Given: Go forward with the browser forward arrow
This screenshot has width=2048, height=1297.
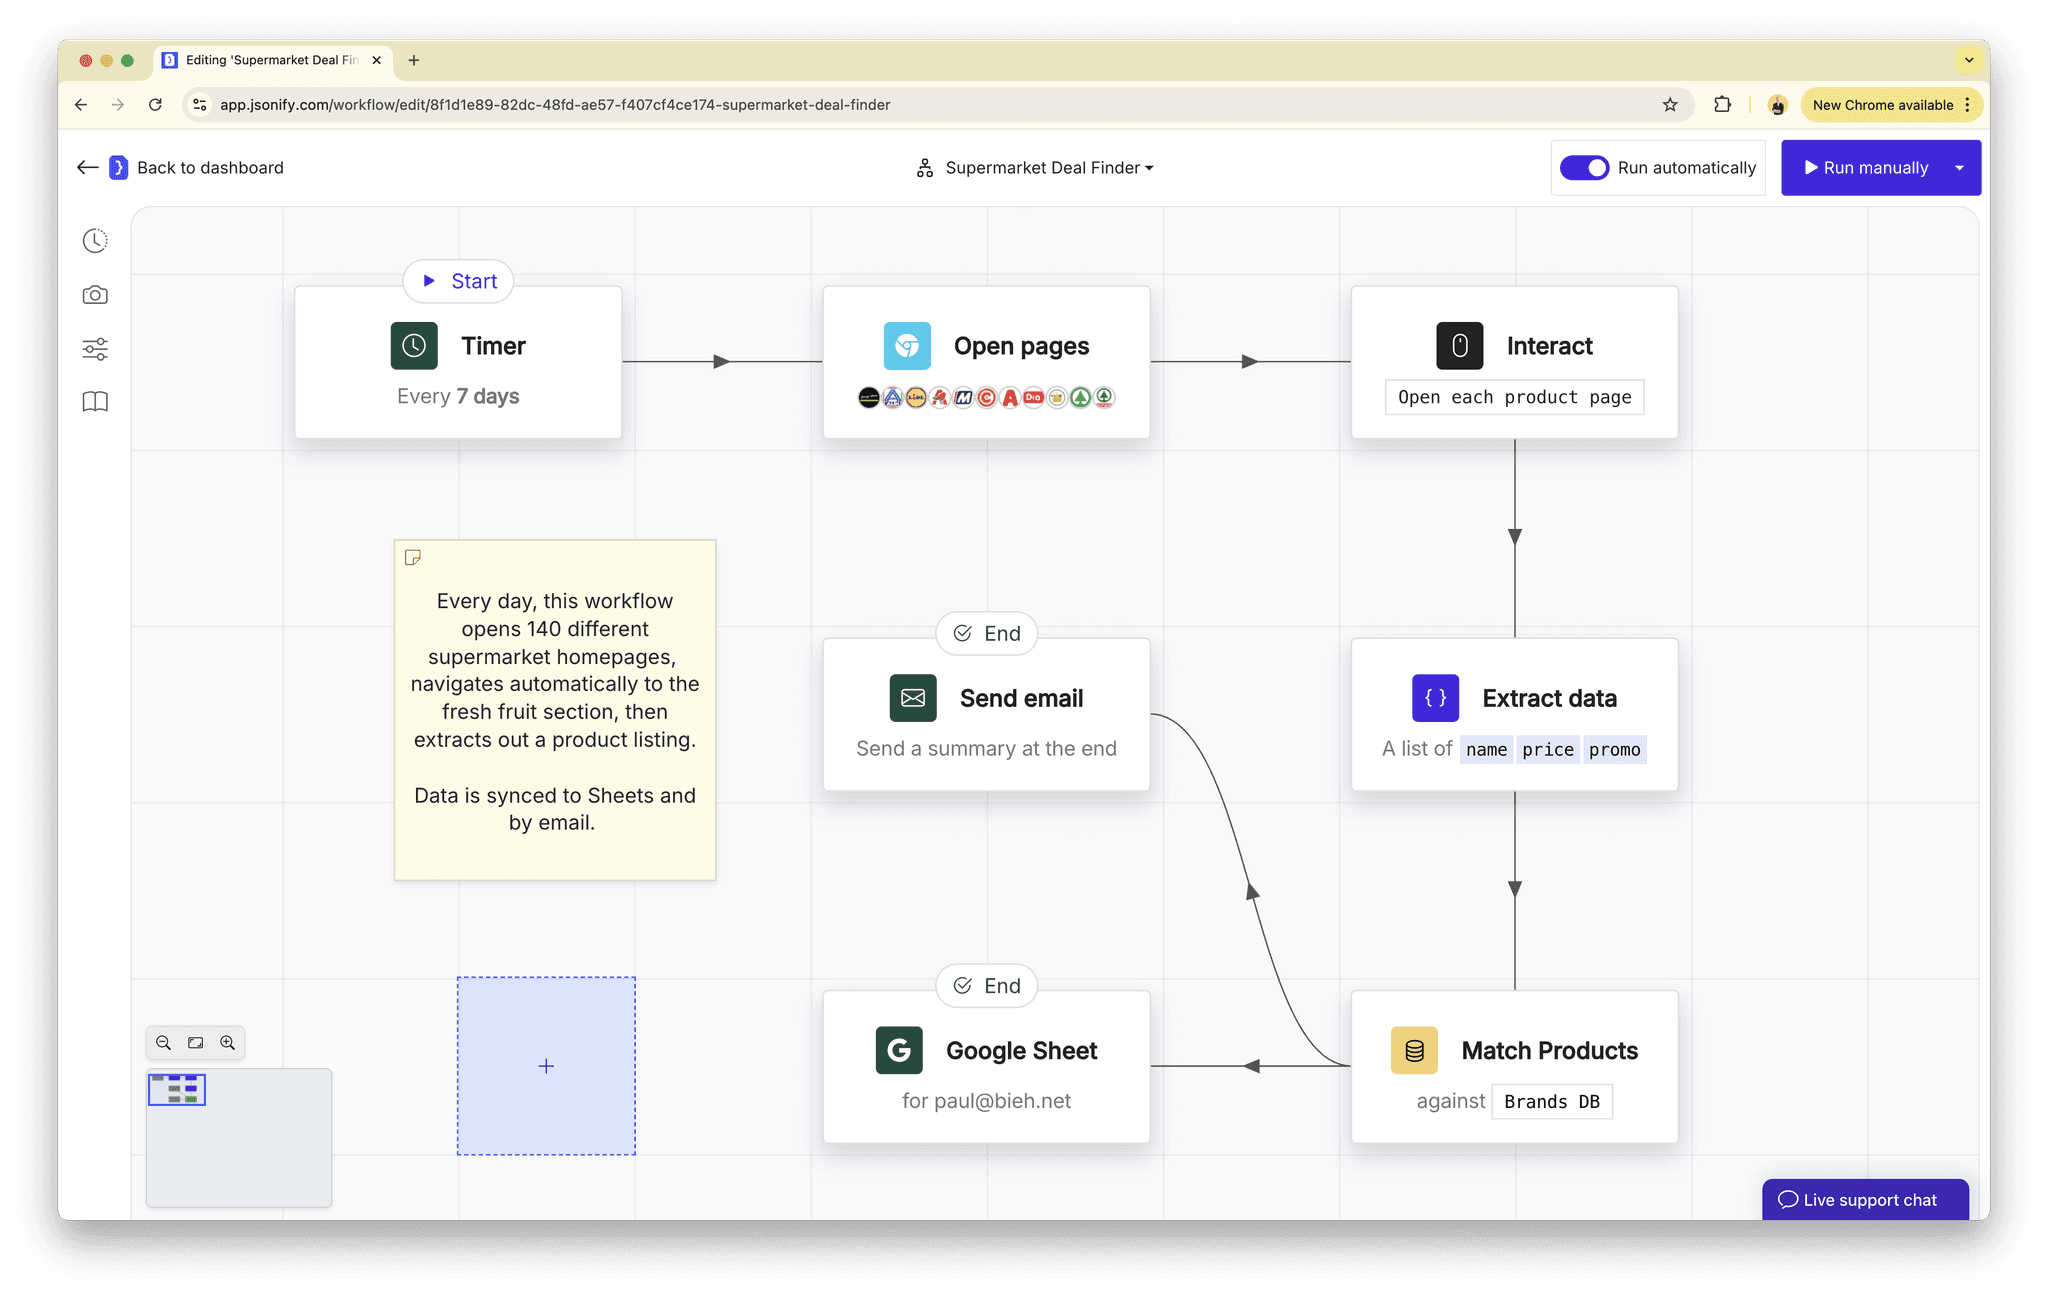Looking at the screenshot, I should (118, 105).
